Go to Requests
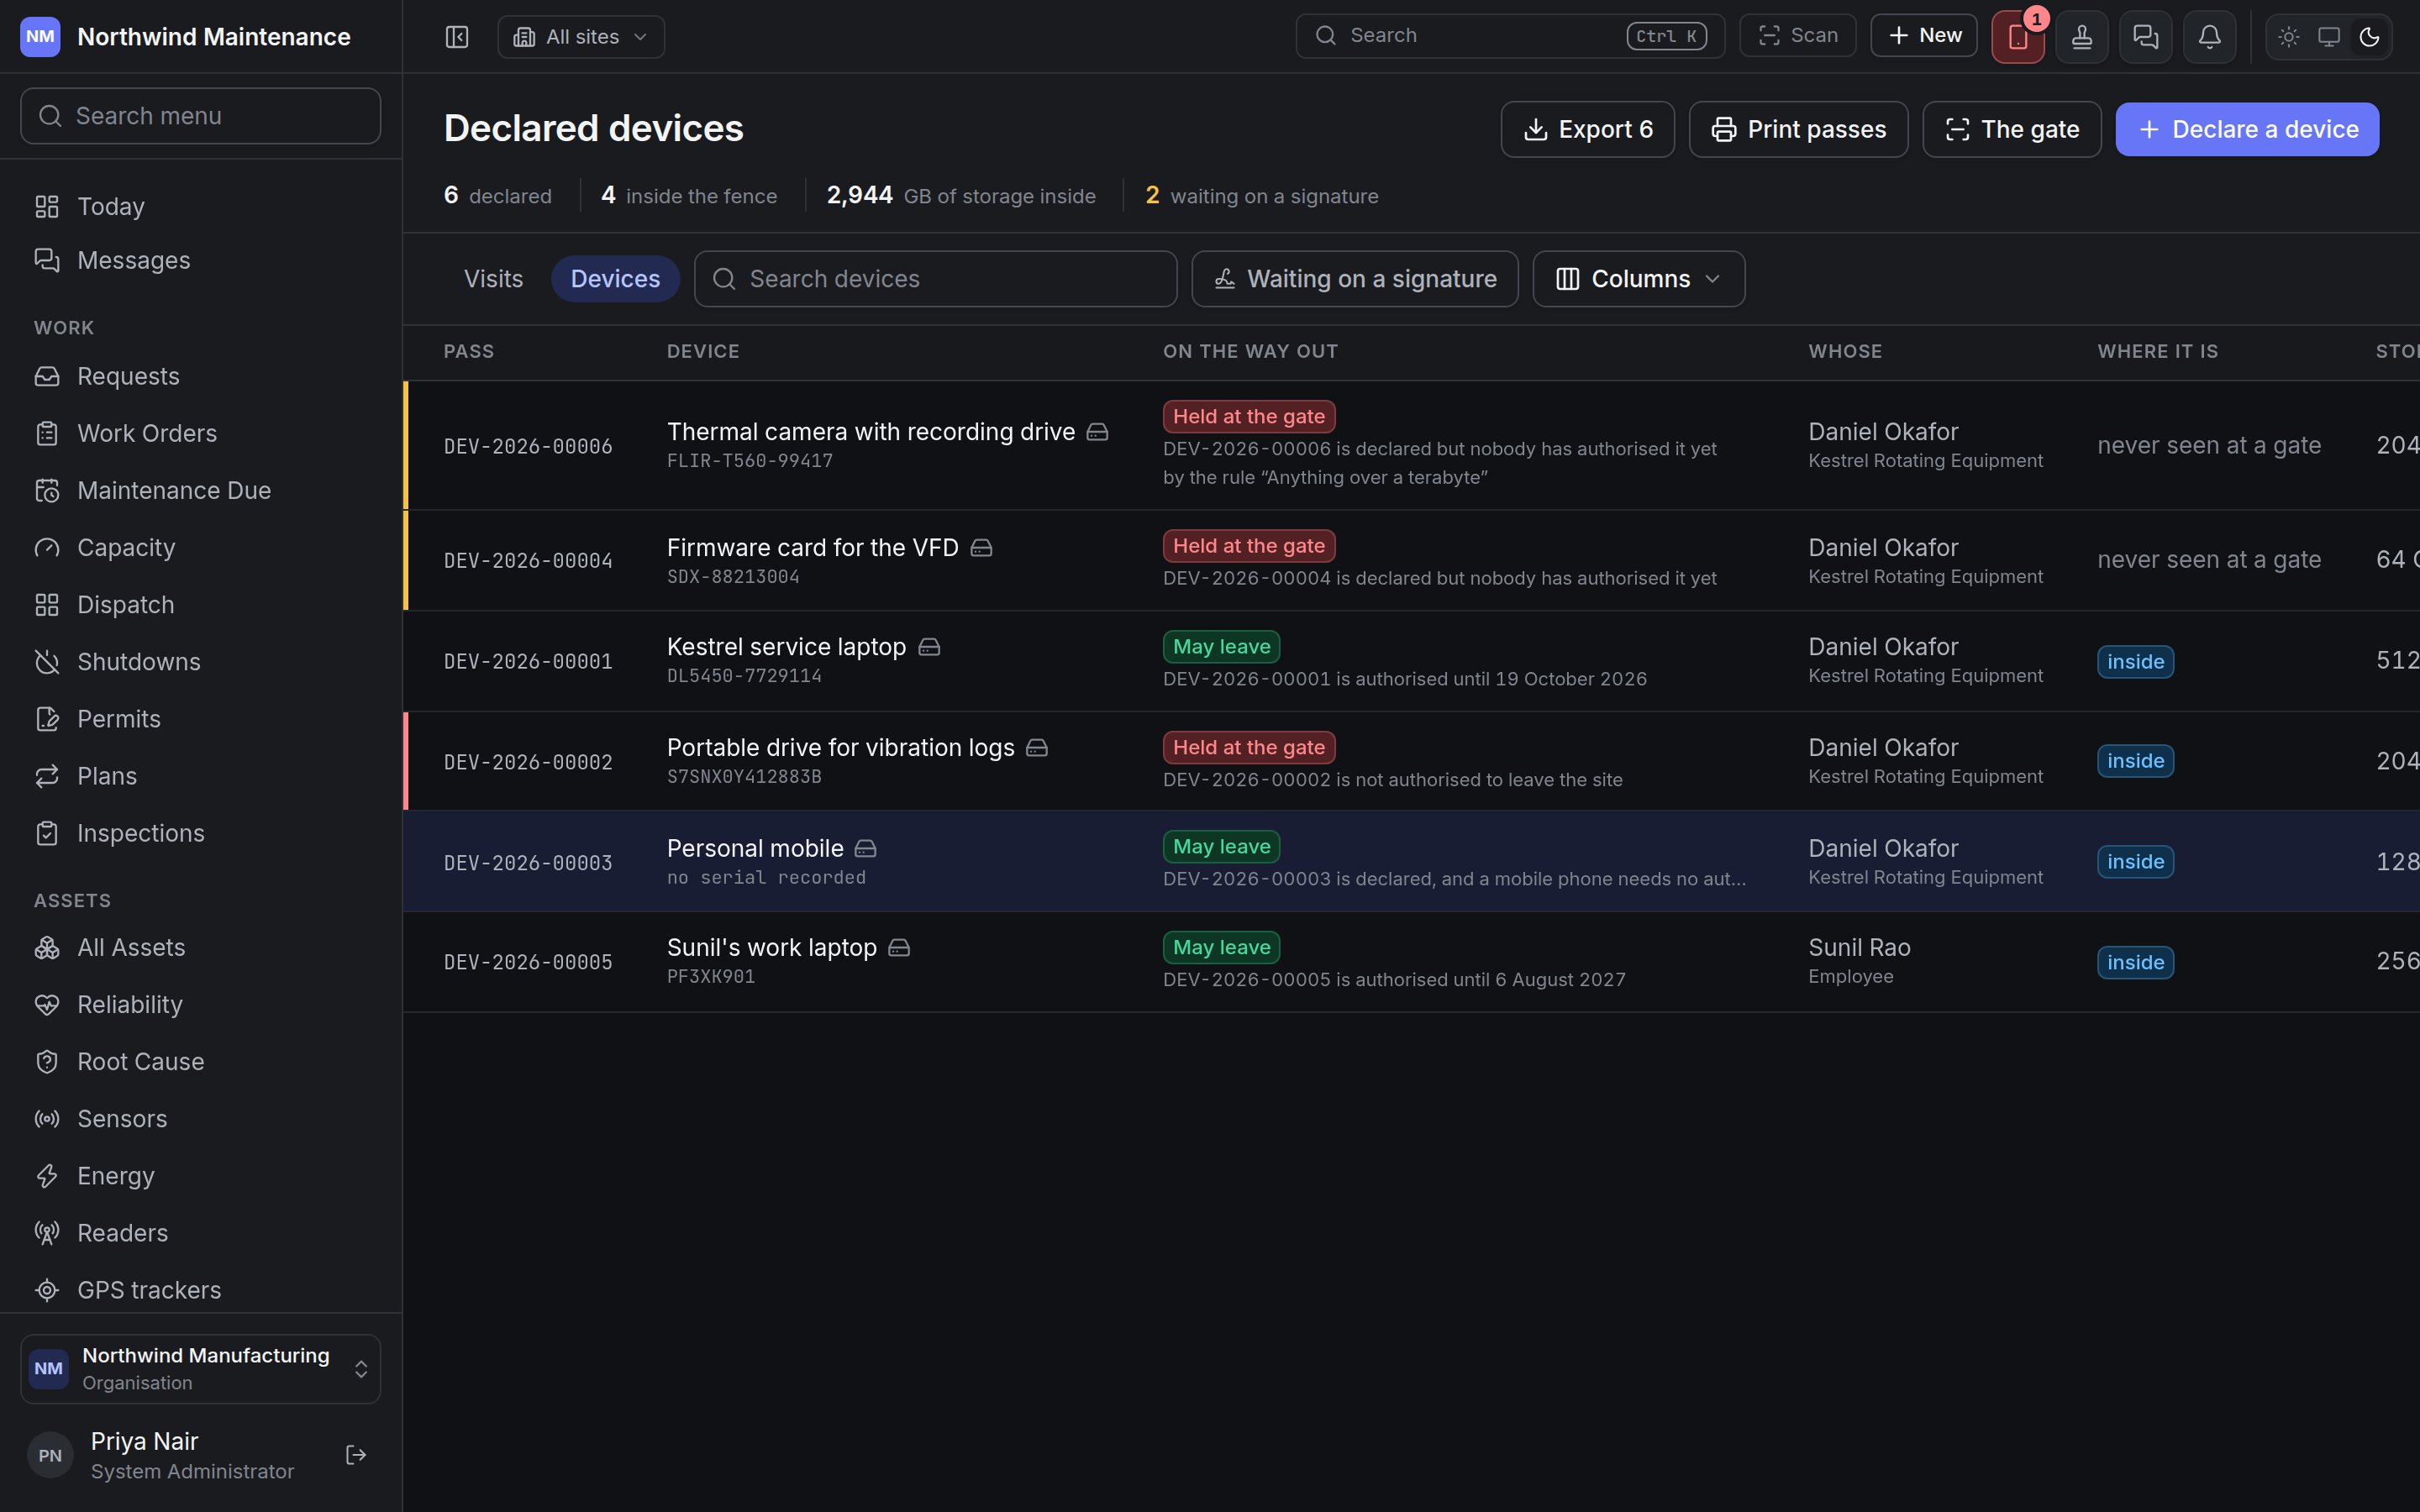Image resolution: width=2420 pixels, height=1512 pixels. pyautogui.click(x=200, y=376)
